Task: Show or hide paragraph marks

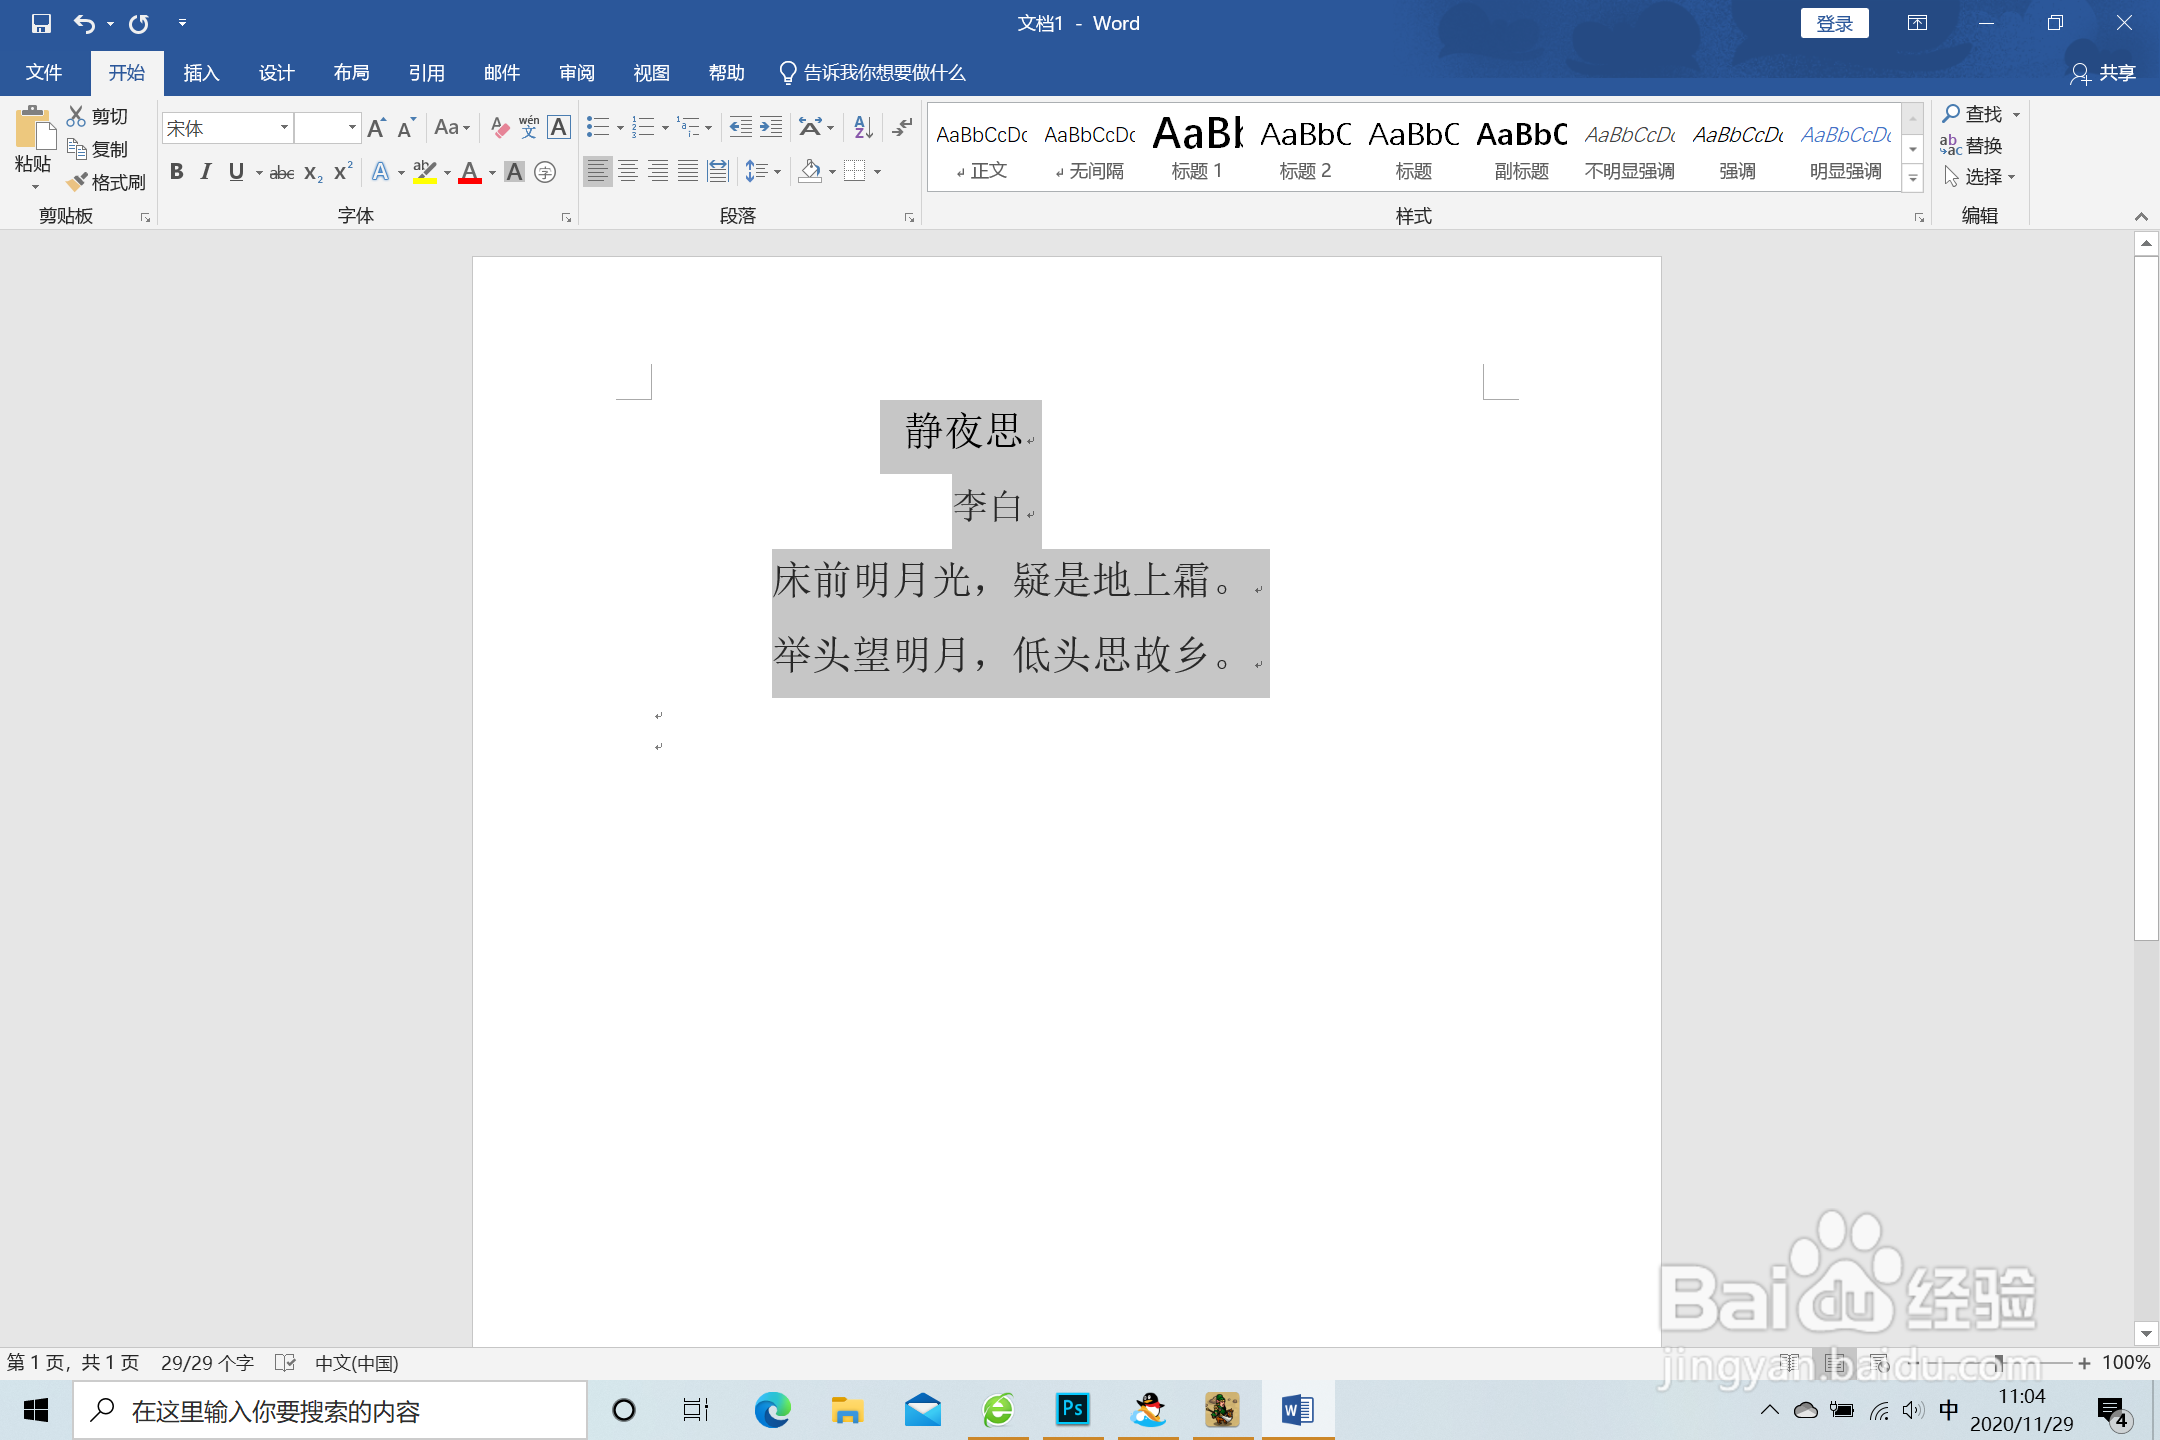Action: click(902, 127)
